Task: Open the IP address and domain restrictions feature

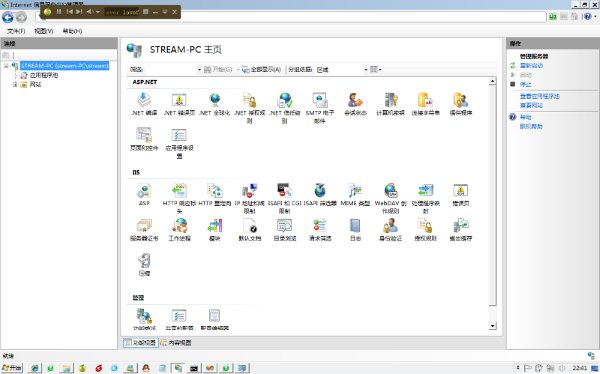Action: pyautogui.click(x=249, y=198)
